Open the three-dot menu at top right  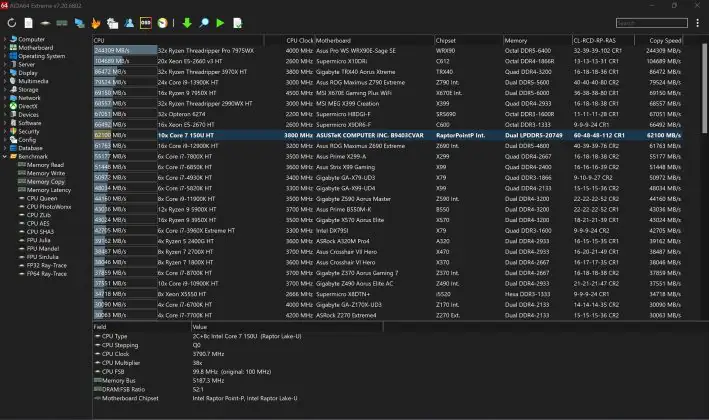(697, 23)
